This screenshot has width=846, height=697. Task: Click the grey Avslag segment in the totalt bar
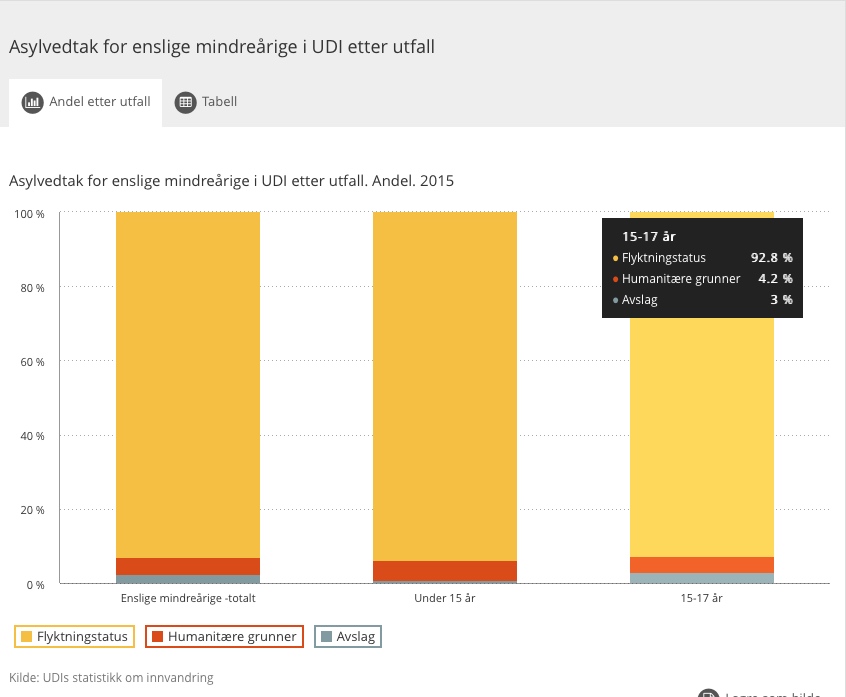(x=188, y=579)
